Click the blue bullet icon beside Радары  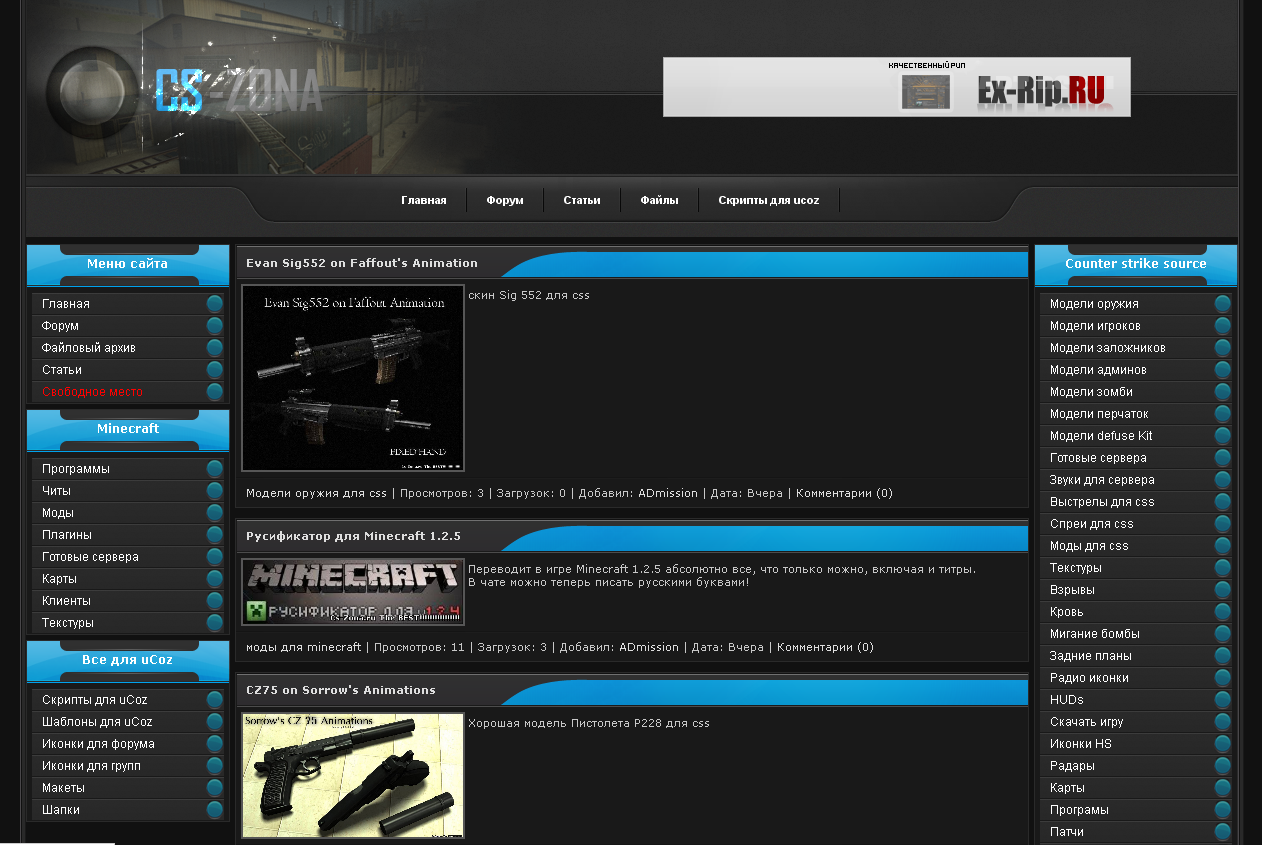1223,766
